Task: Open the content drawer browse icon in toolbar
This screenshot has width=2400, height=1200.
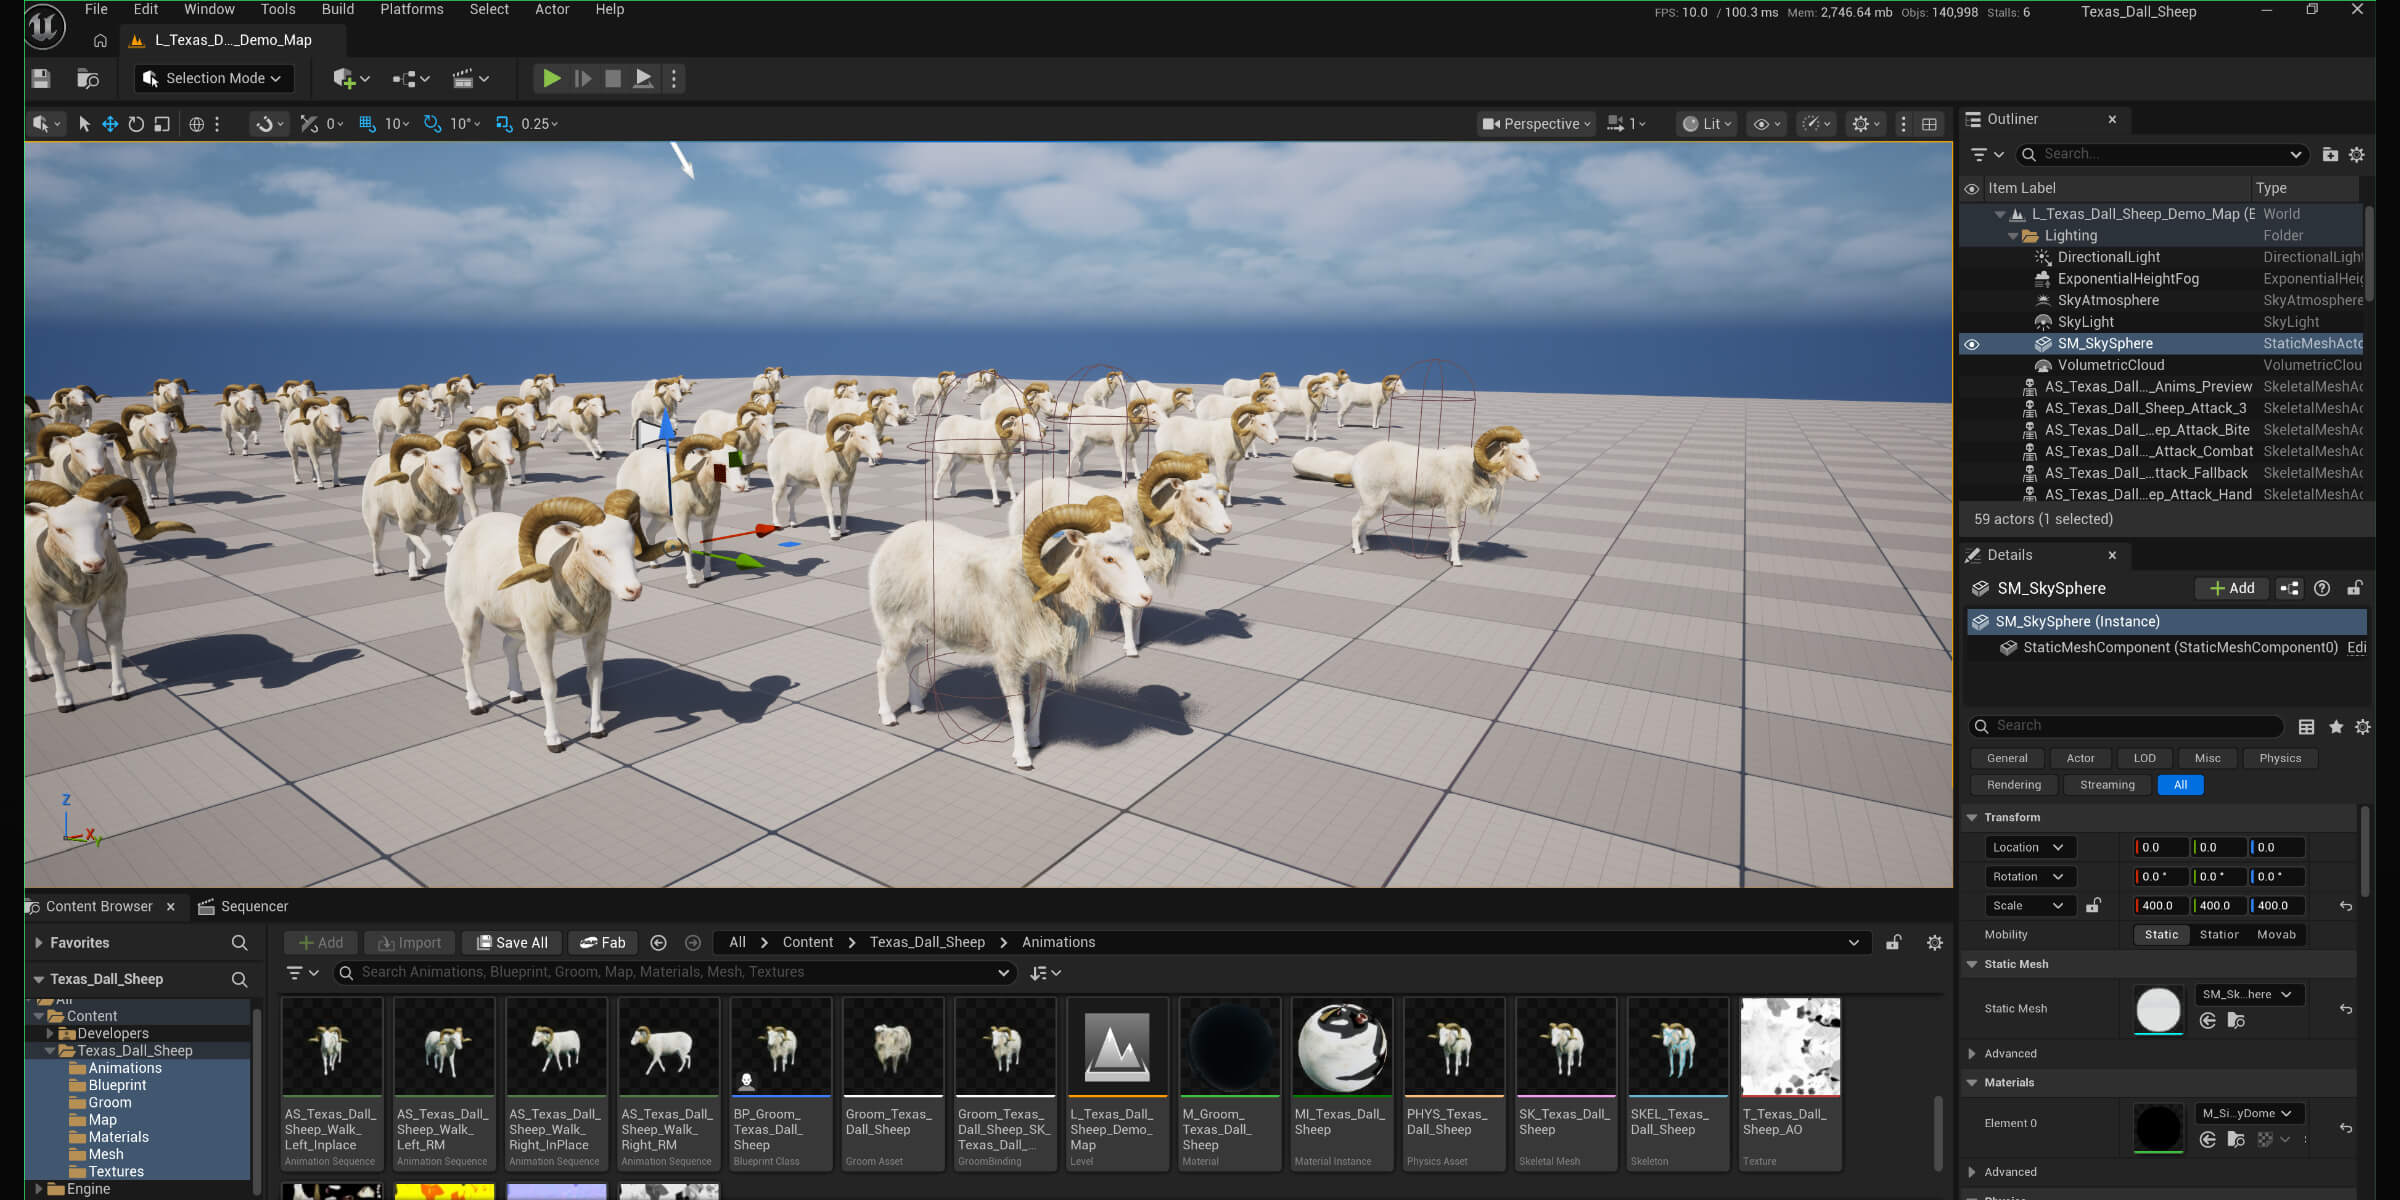Action: click(88, 78)
